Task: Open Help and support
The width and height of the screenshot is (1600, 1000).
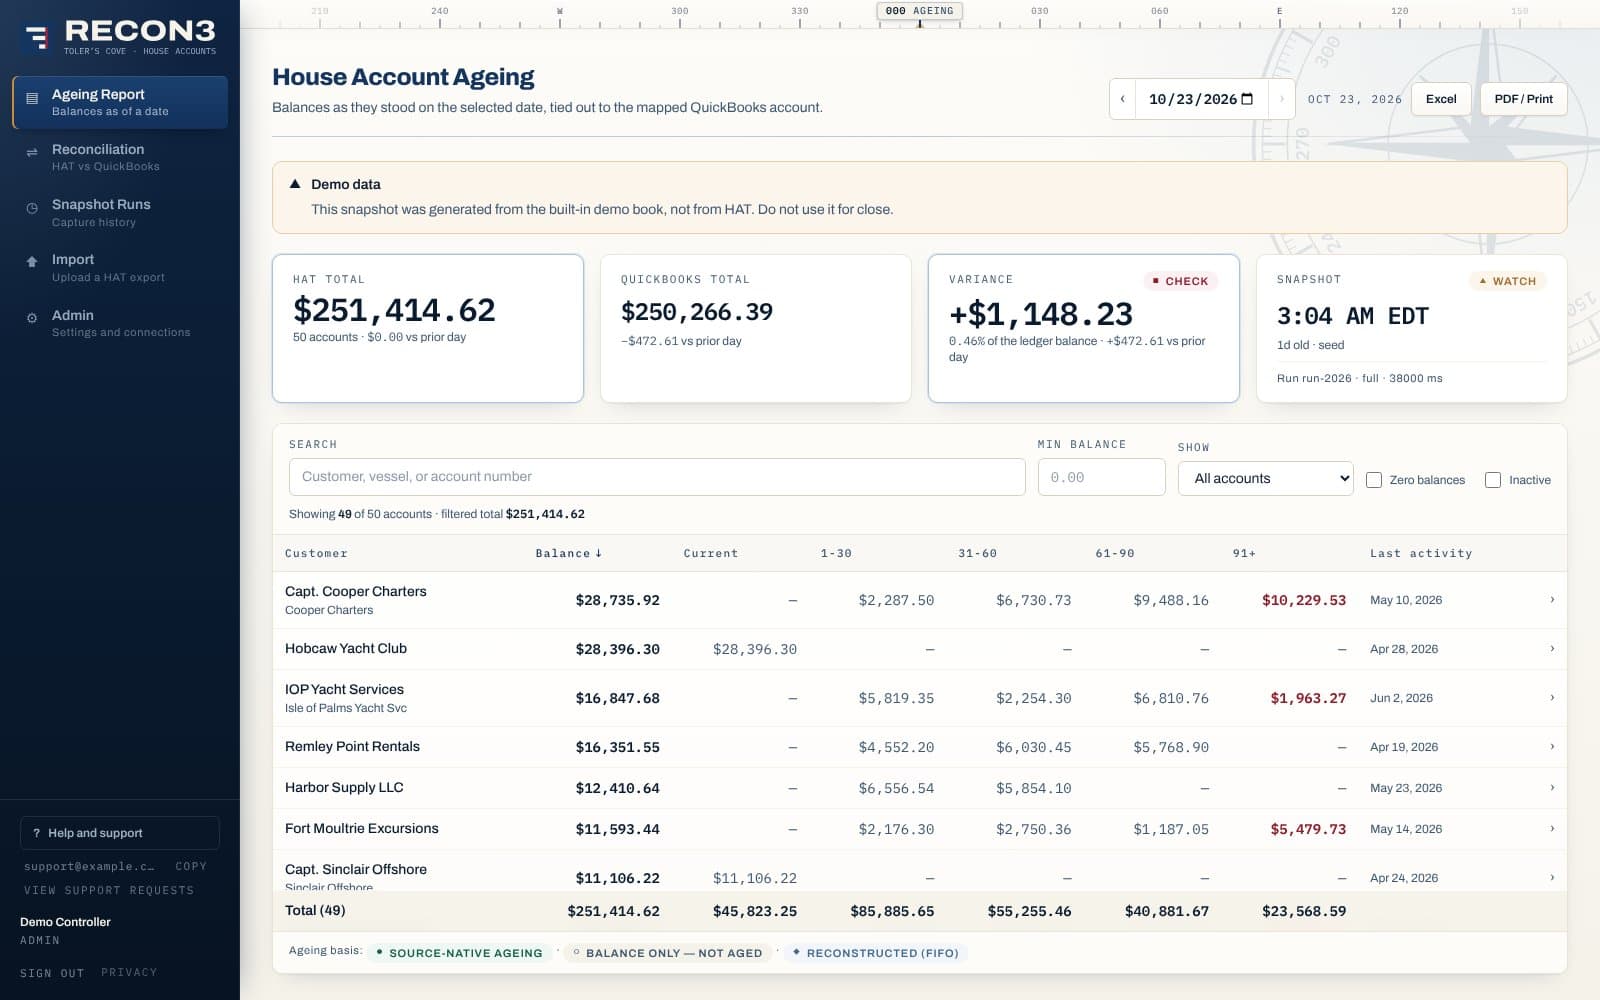Action: (120, 833)
